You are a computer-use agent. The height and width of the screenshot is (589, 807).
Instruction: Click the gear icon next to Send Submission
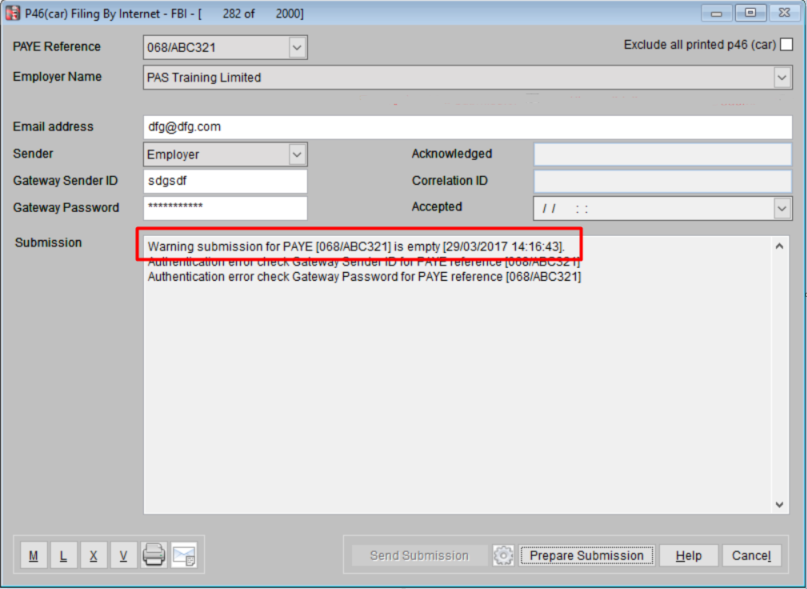503,555
